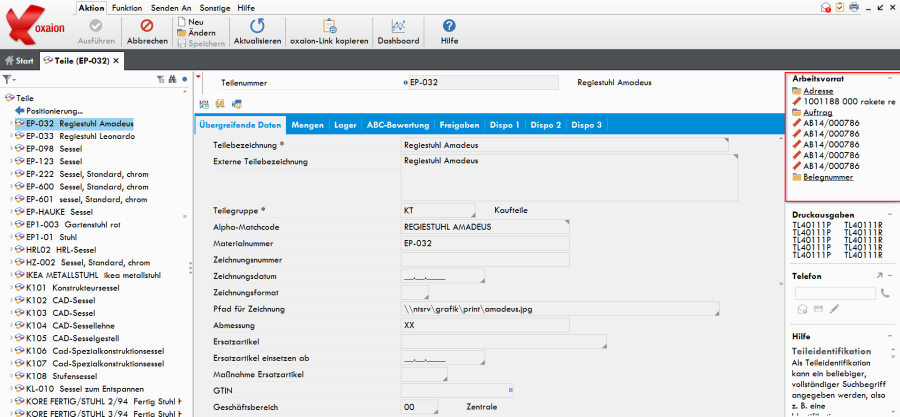The width and height of the screenshot is (900, 417).
Task: Click the binoculars search icon above tree
Action: tap(172, 79)
